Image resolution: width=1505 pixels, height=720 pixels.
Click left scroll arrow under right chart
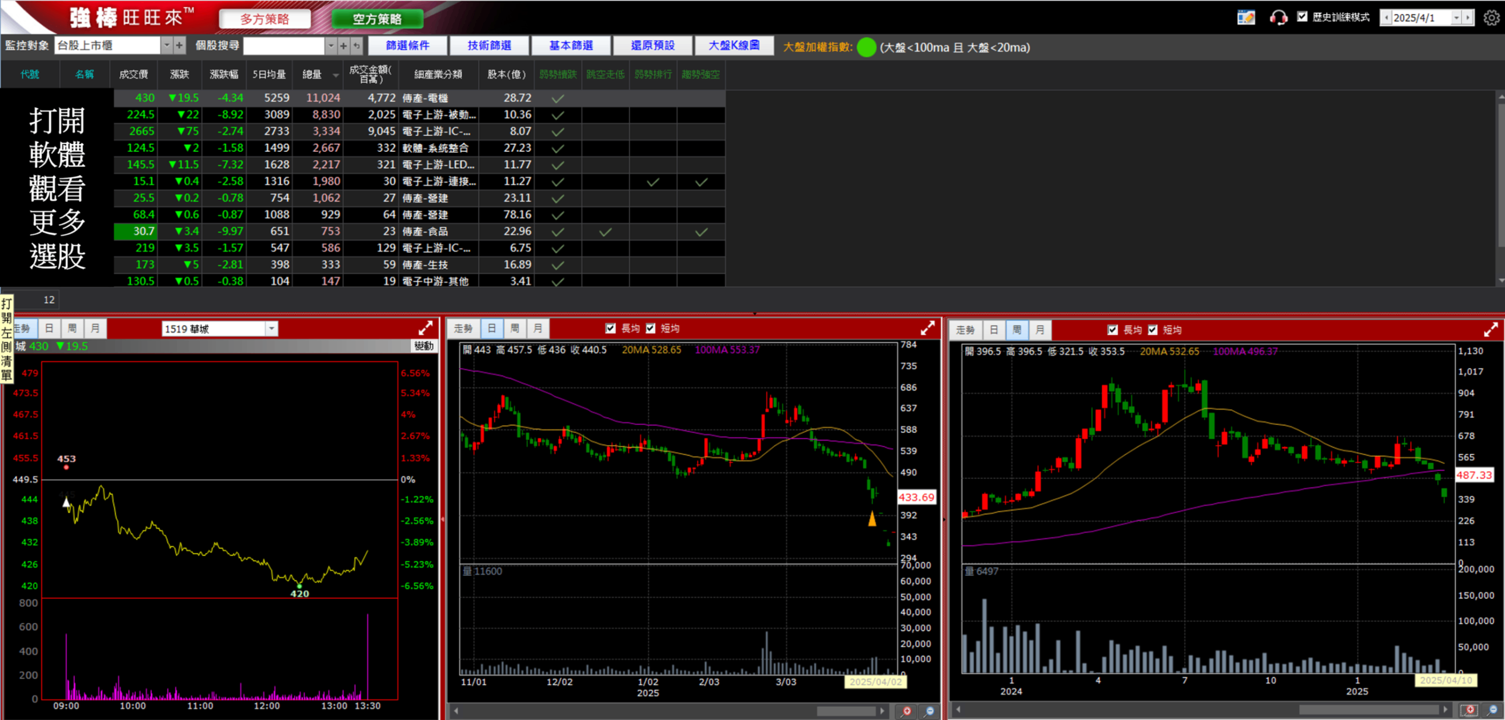pyautogui.click(x=958, y=710)
